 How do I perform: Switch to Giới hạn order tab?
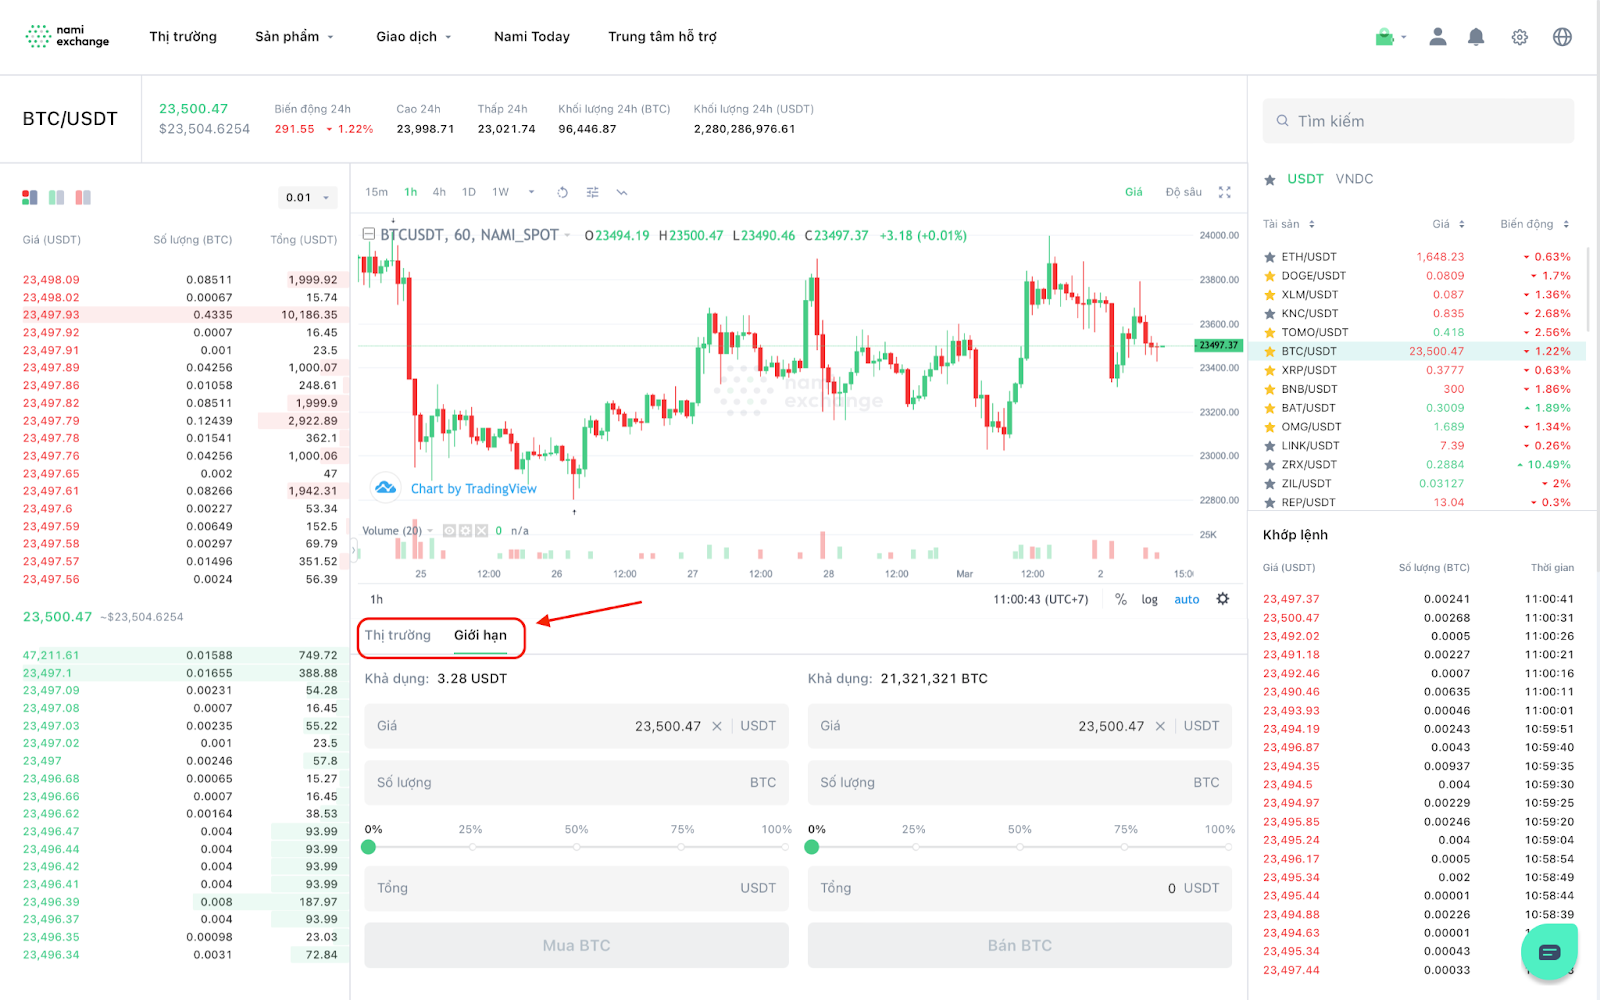tap(481, 635)
